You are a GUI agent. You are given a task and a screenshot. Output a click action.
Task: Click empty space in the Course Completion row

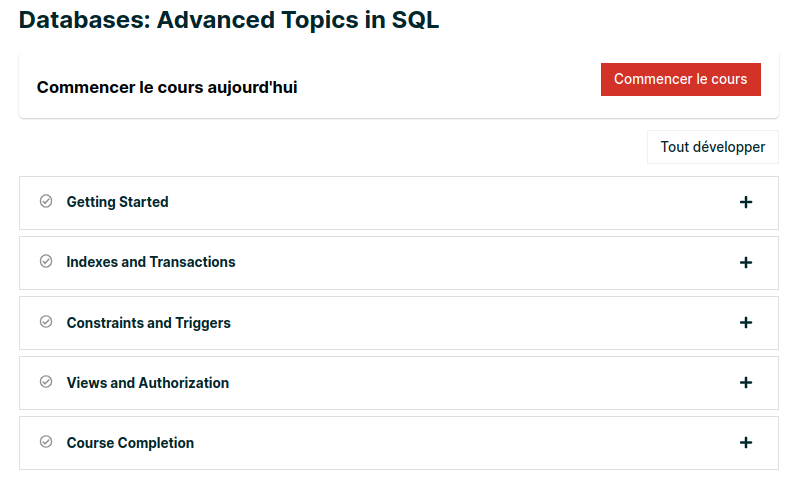point(450,443)
